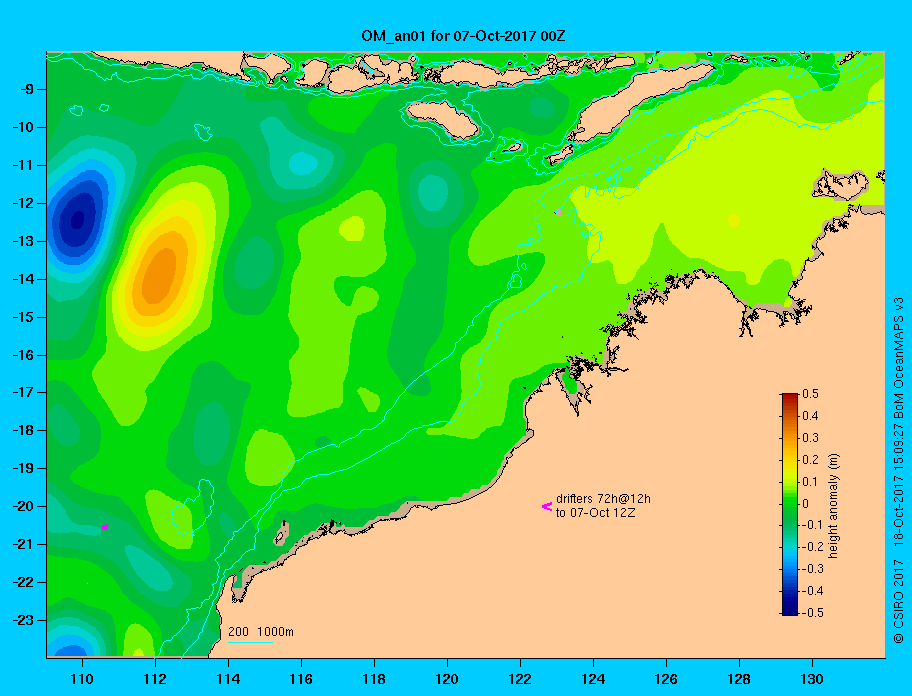Click the -15 latitude axis label
The width and height of the screenshot is (912, 696).
pyautogui.click(x=23, y=317)
